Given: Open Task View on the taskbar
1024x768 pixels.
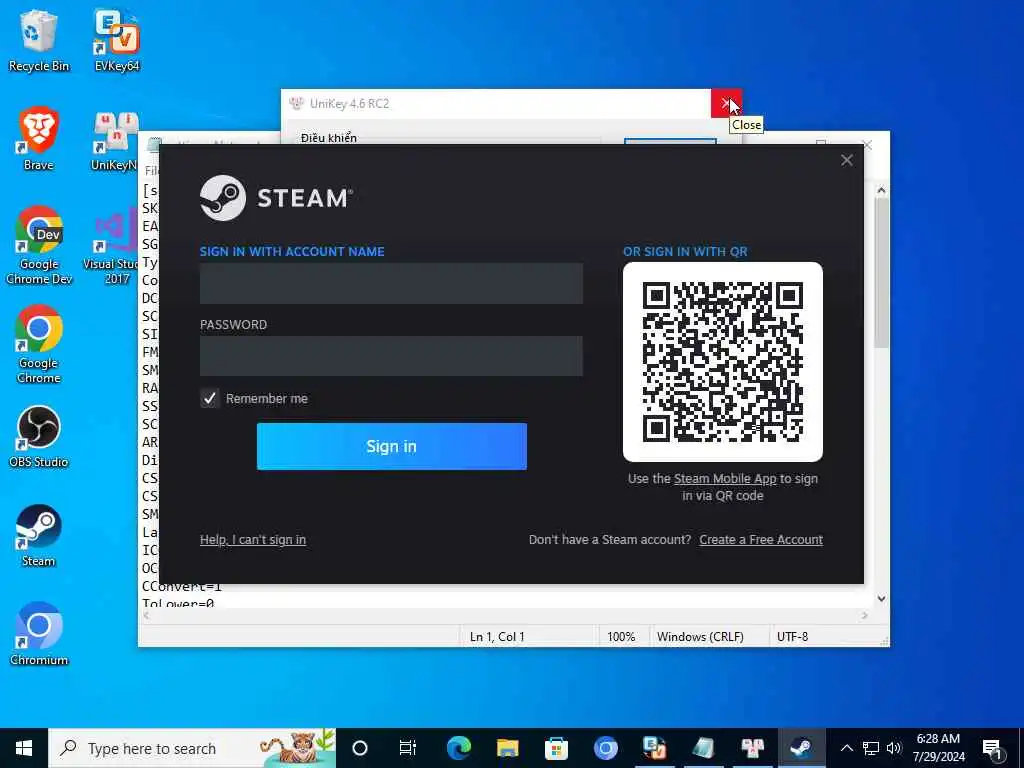Looking at the screenshot, I should 408,748.
